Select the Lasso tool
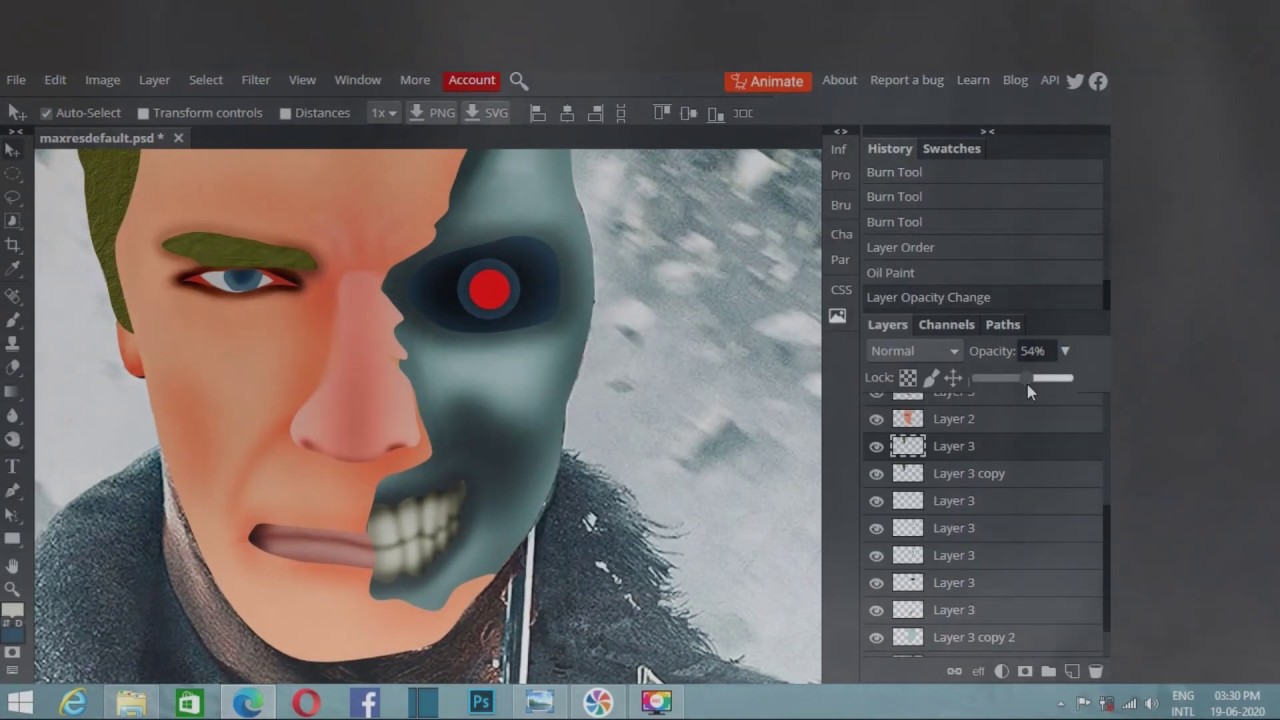 coord(13,197)
